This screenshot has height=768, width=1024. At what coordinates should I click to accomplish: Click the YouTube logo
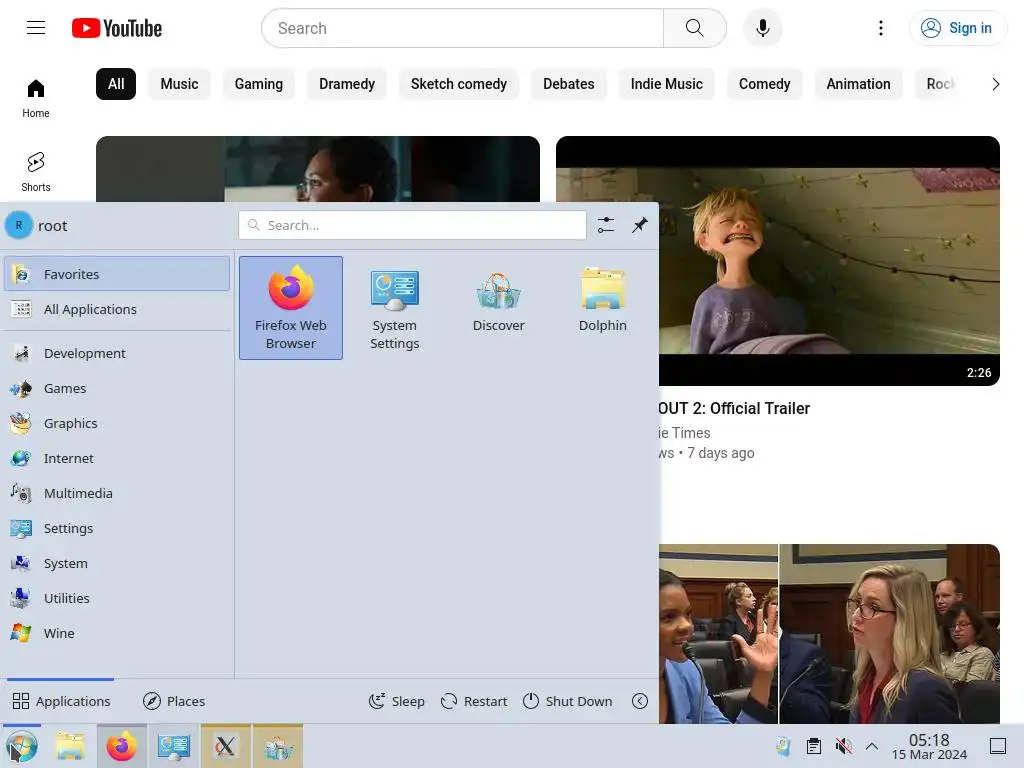tap(117, 28)
